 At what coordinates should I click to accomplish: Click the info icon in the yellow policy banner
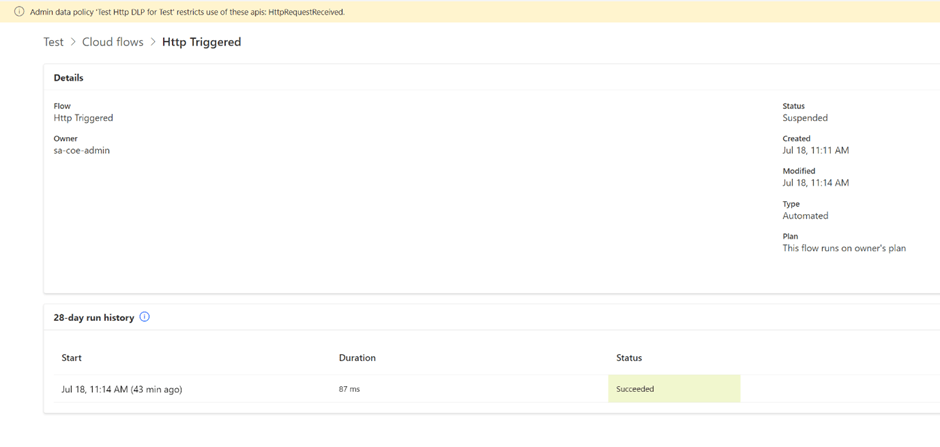[x=19, y=12]
